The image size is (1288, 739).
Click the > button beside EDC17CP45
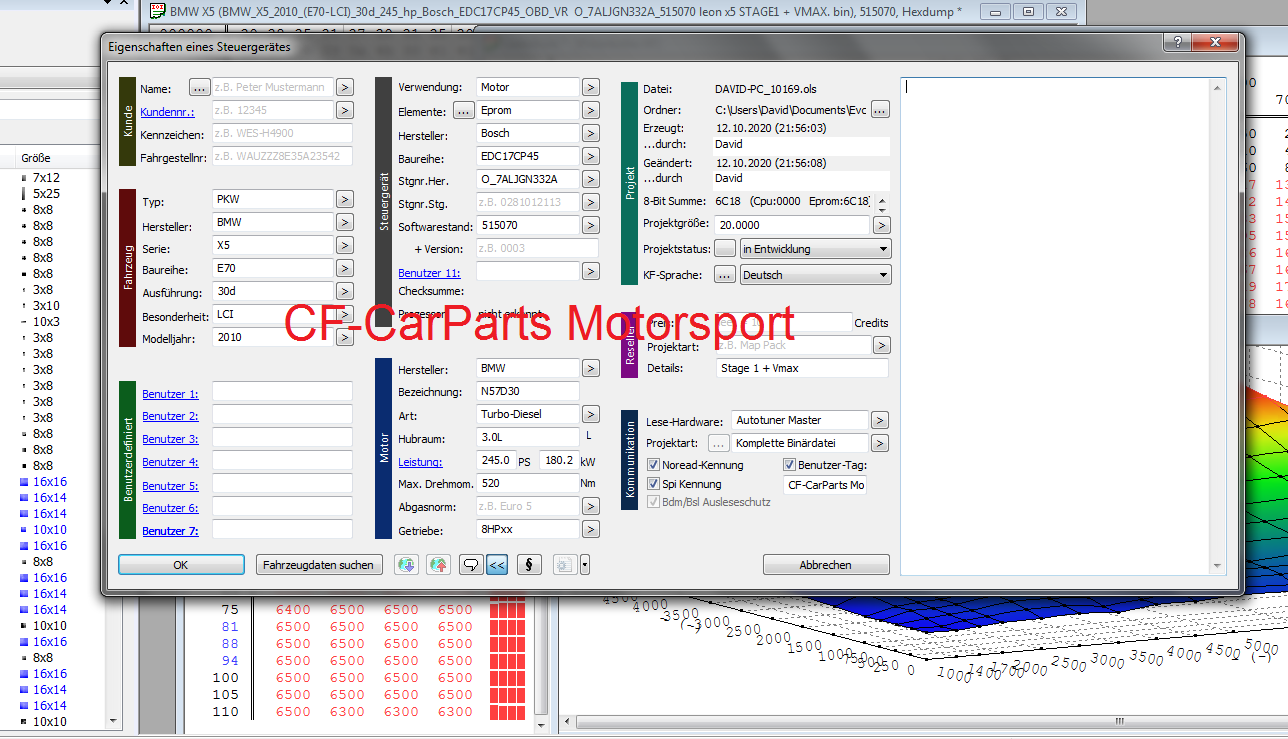tap(591, 157)
